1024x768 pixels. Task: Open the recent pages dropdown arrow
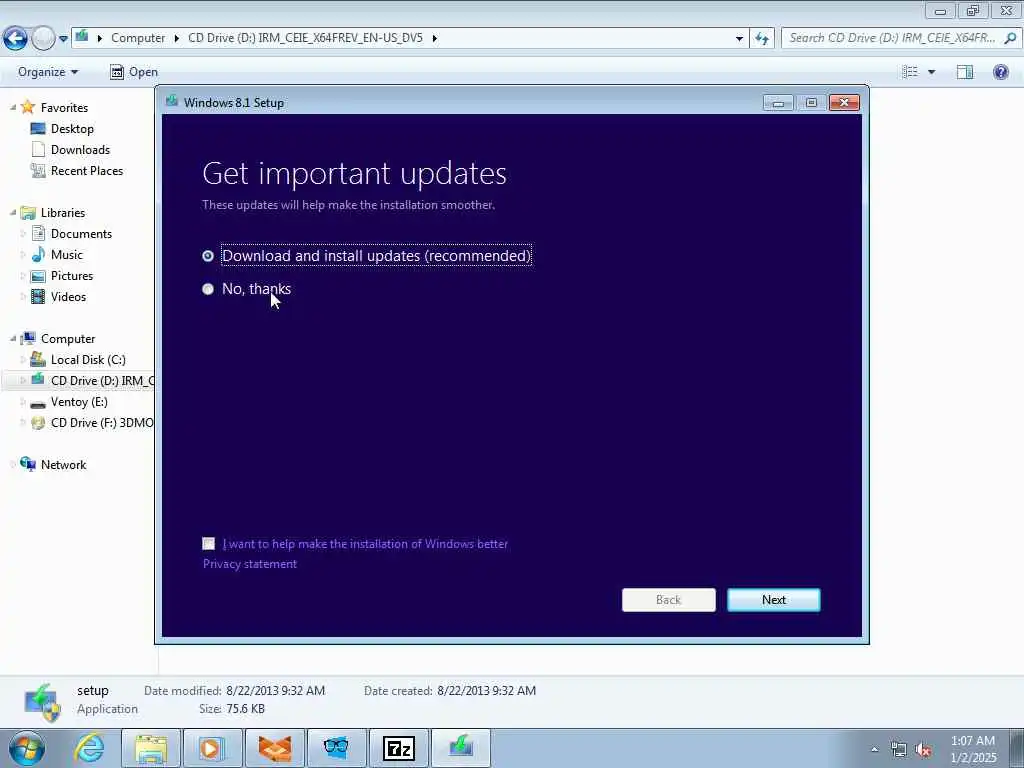click(63, 39)
